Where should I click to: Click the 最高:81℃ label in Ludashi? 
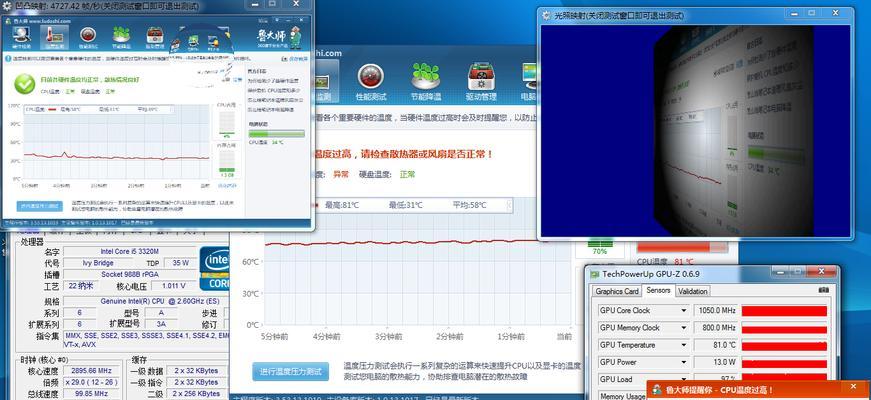coord(342,205)
